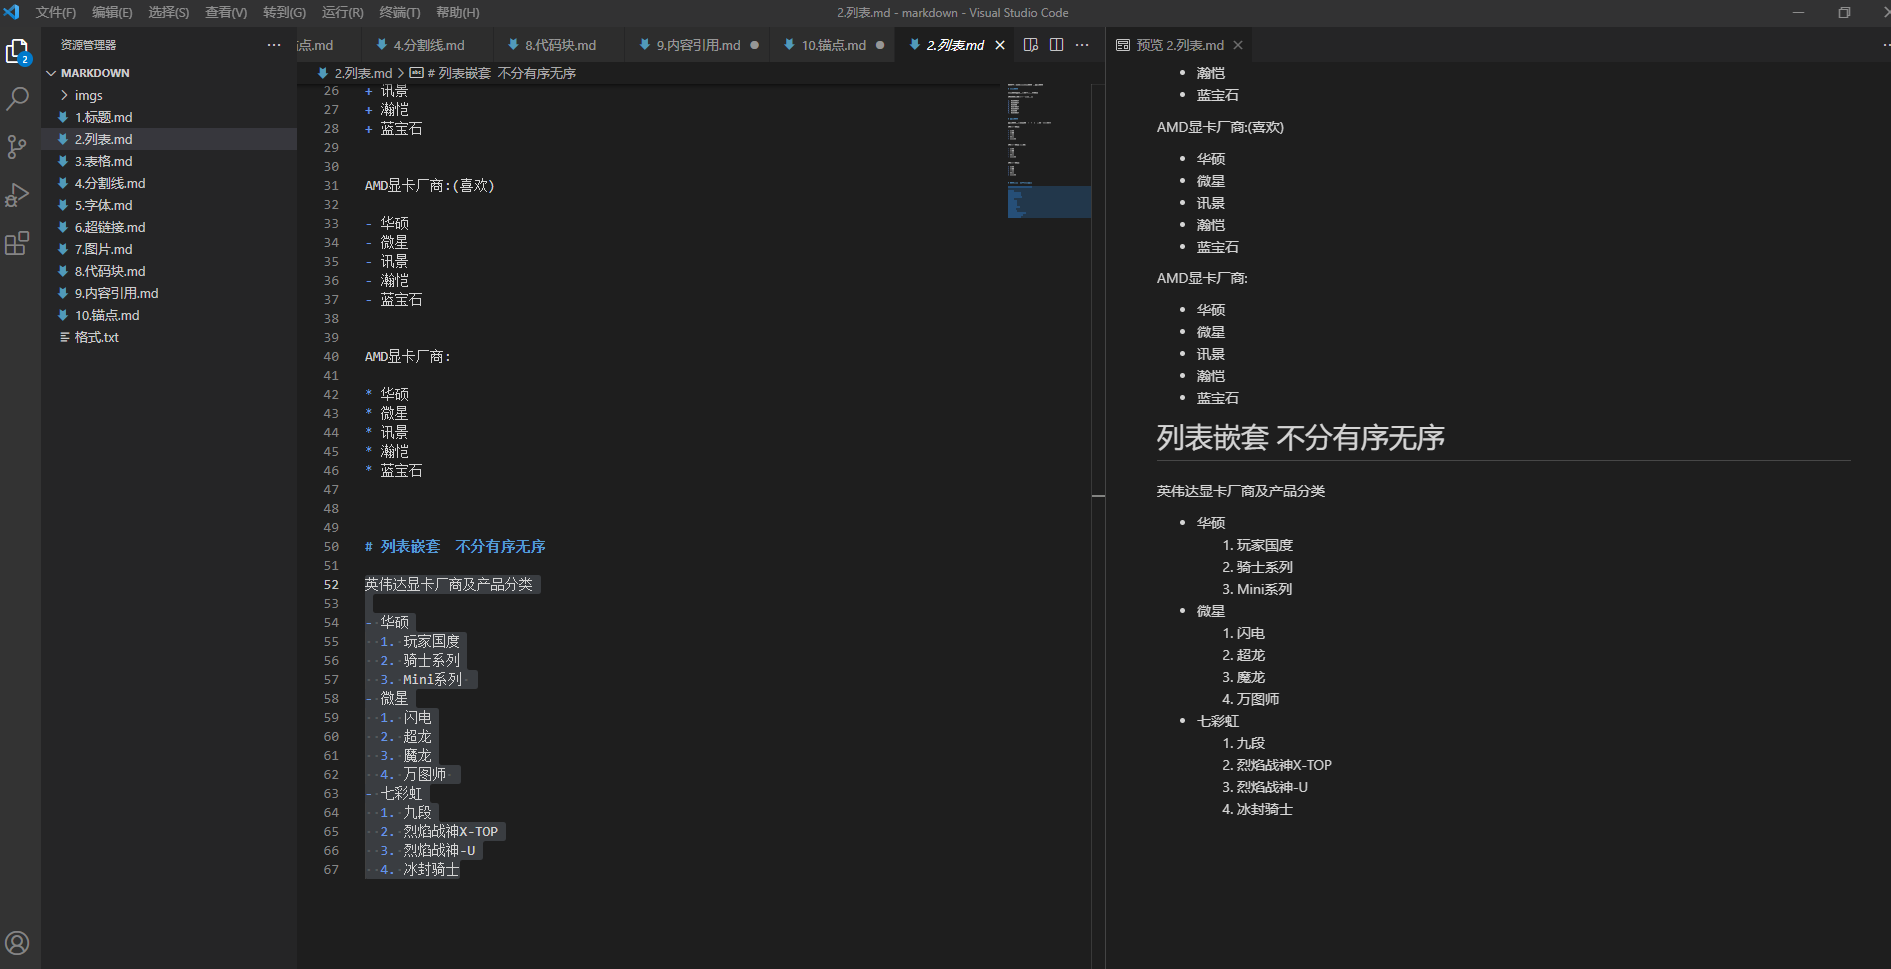
Task: Select the 预览 2.列表.md preview tab
Action: (x=1179, y=45)
